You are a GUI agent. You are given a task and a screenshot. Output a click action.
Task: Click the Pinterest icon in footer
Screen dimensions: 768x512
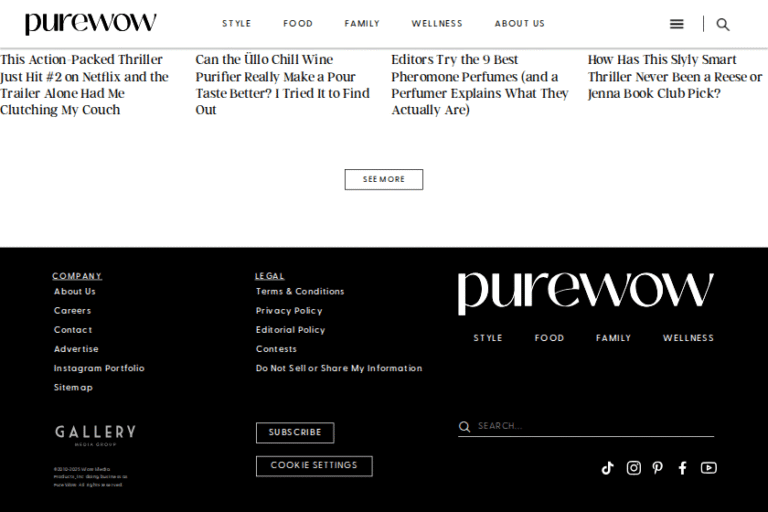pyautogui.click(x=658, y=468)
